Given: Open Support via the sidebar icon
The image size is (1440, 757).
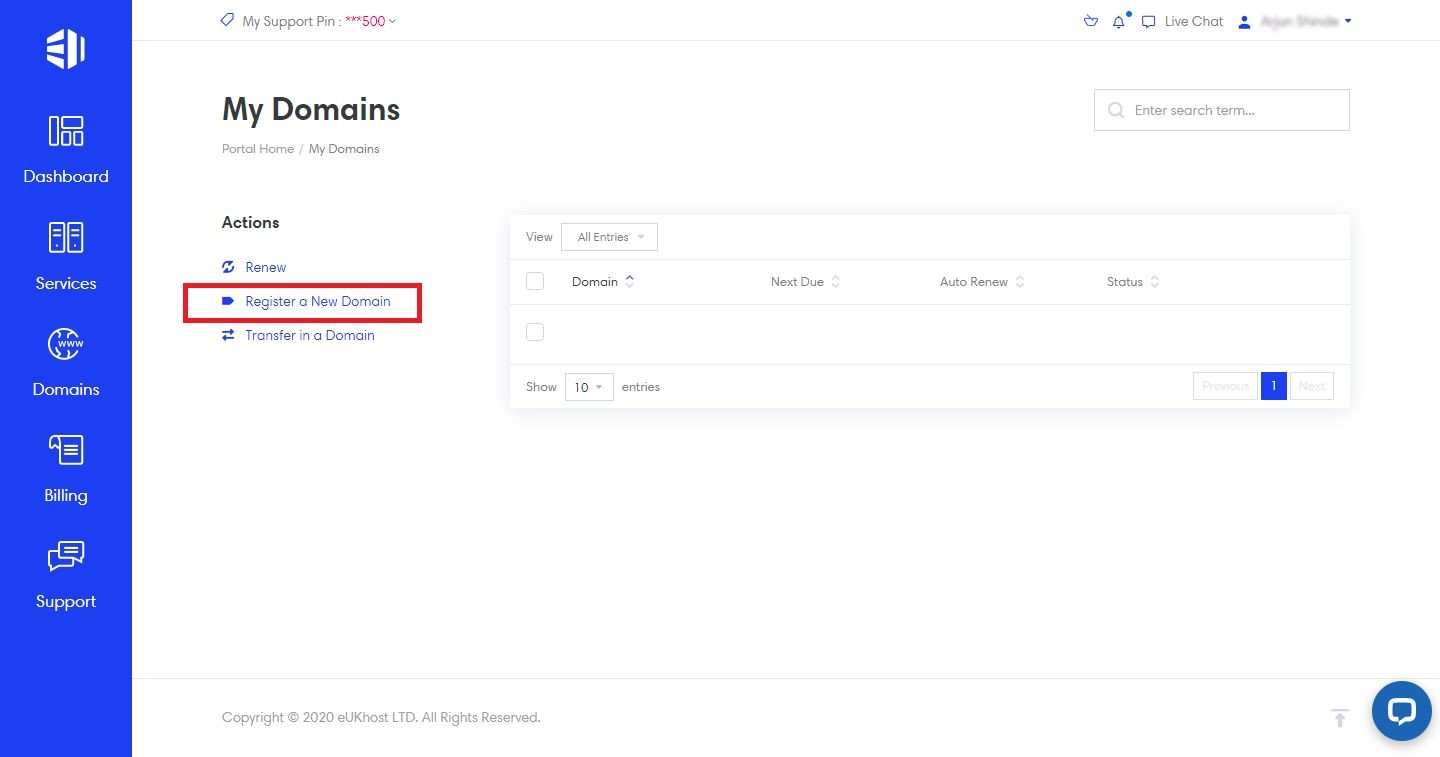Looking at the screenshot, I should coord(66,573).
